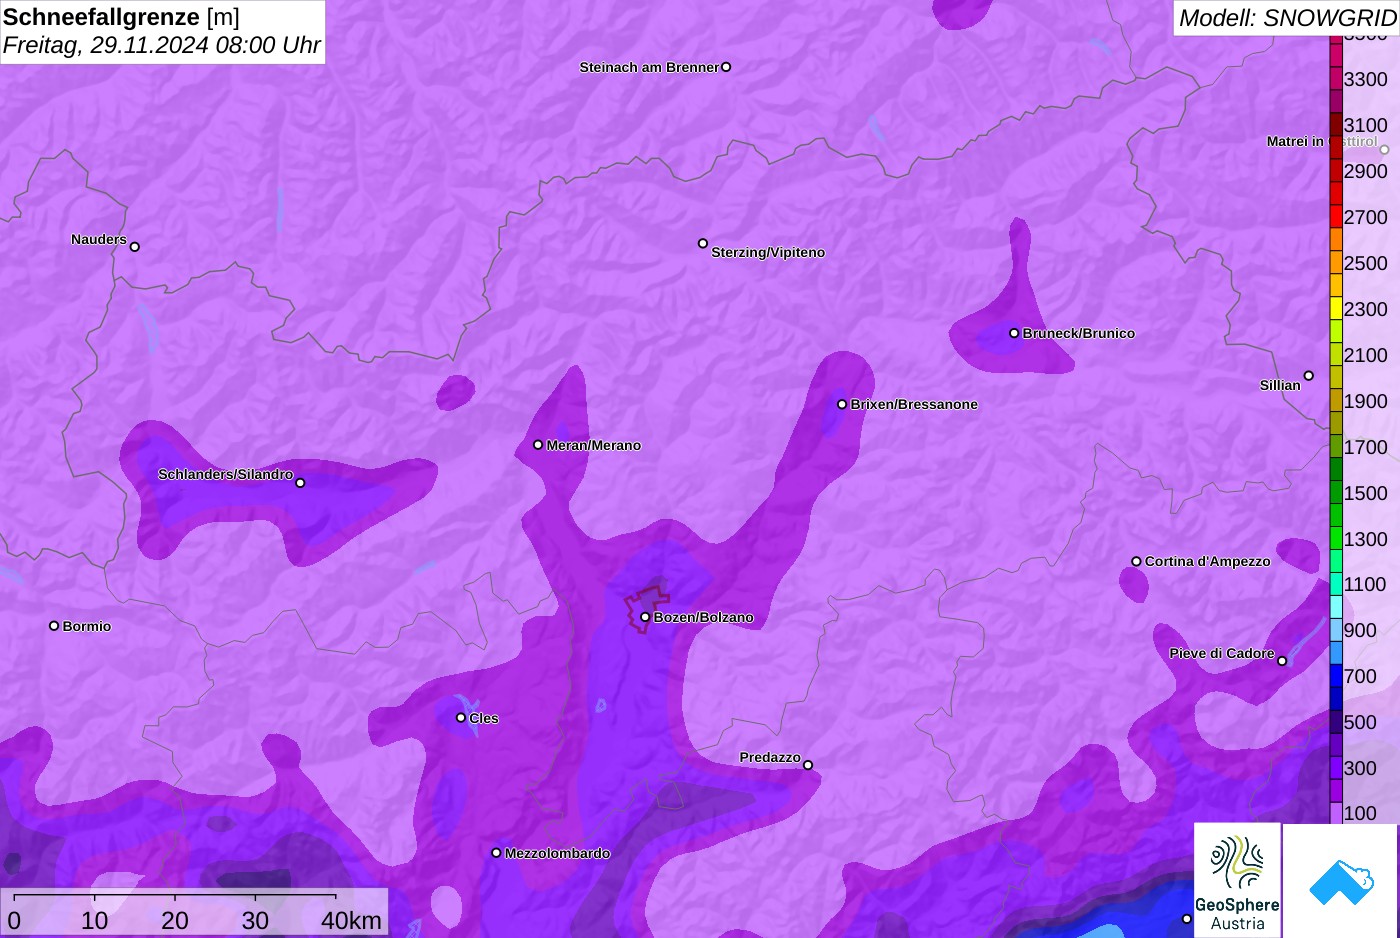
Task: Click the Bruneck/Brunico city marker
Action: (x=1014, y=333)
